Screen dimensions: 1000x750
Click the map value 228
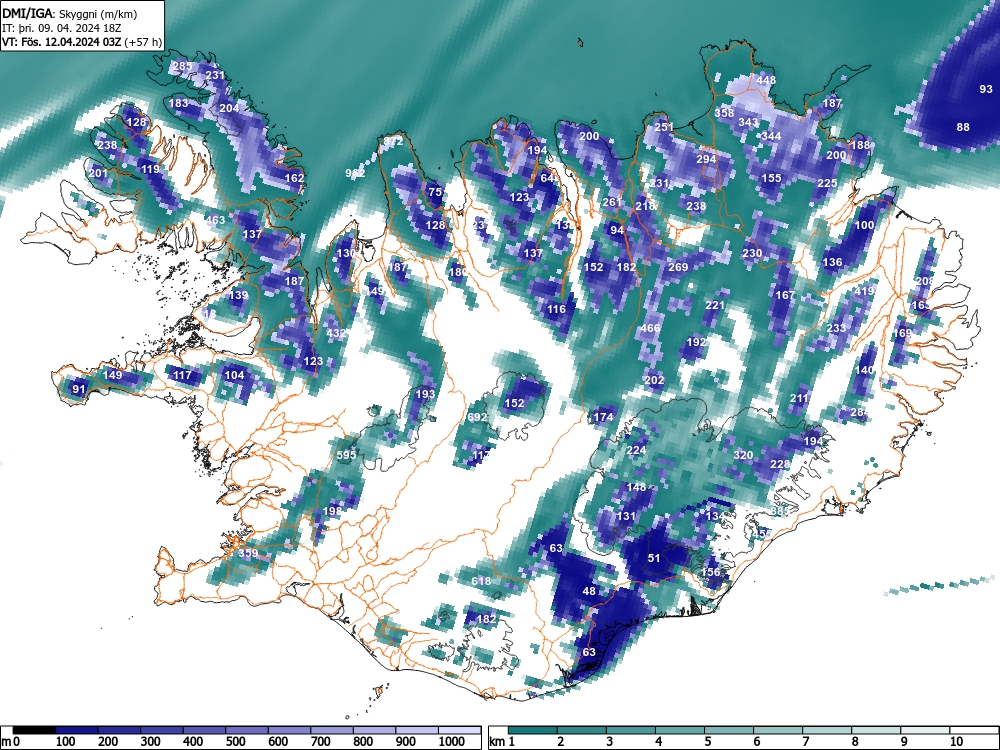[781, 464]
